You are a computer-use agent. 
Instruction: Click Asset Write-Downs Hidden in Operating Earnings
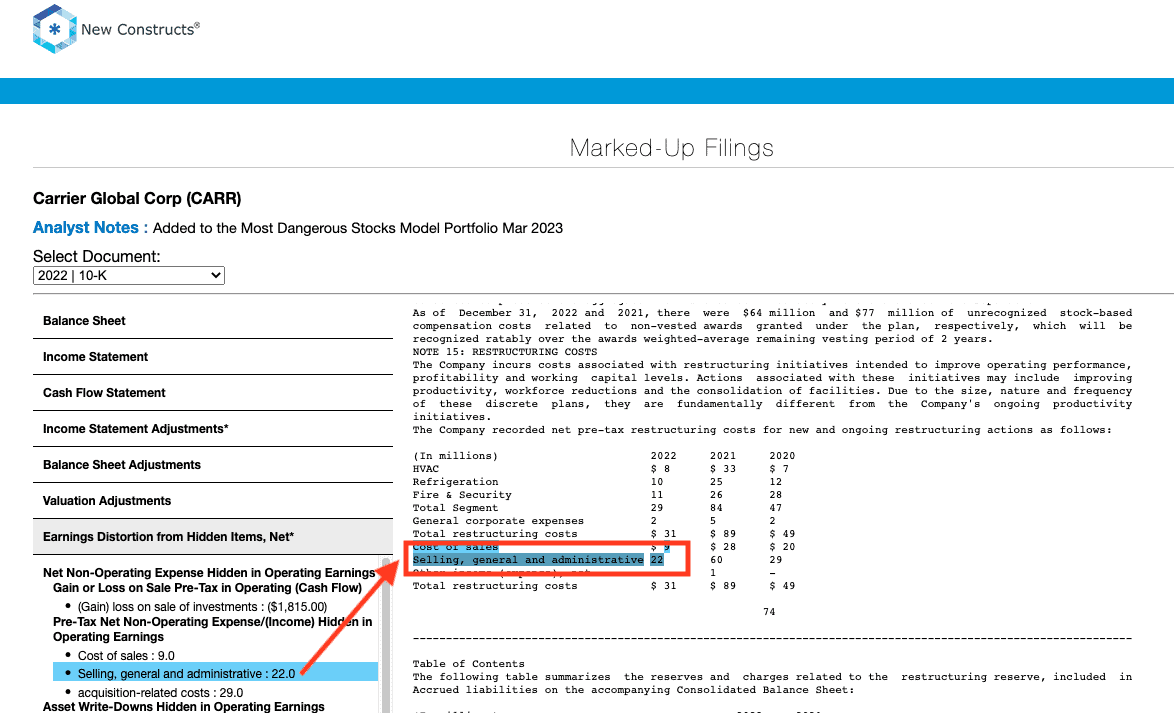tap(183, 706)
